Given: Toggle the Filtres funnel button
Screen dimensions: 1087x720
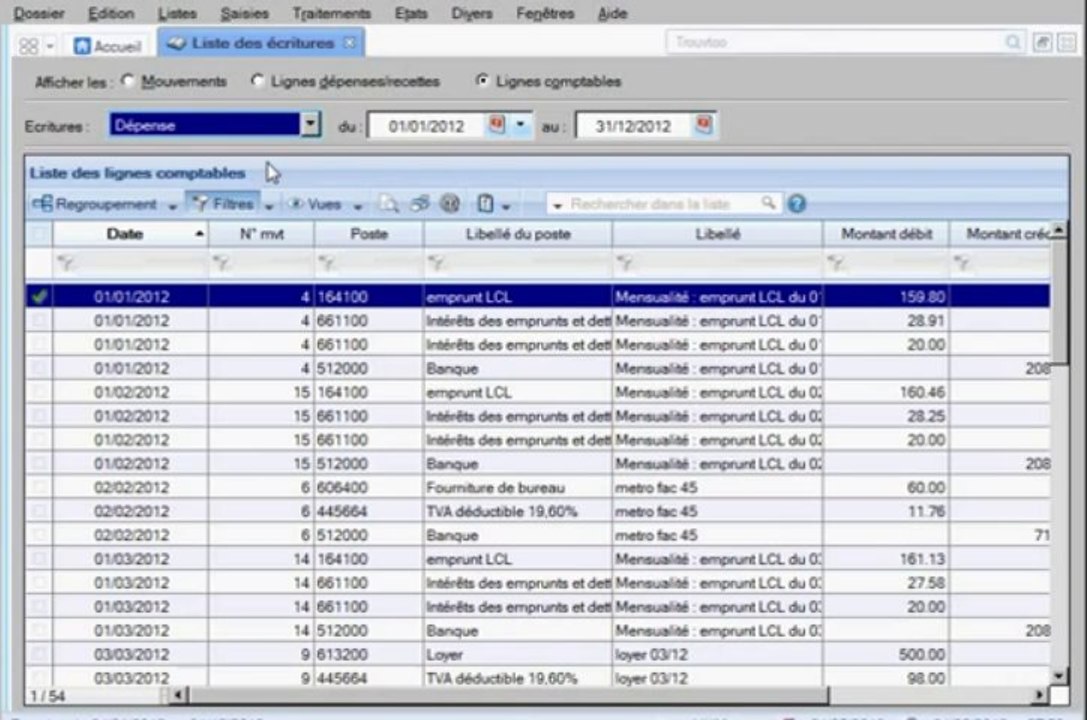Looking at the screenshot, I should [x=224, y=204].
